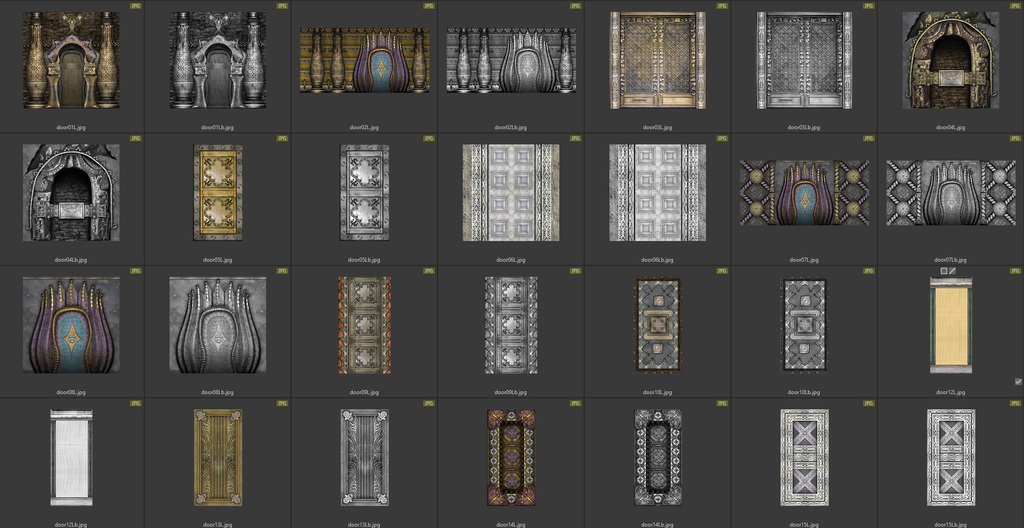Click the door09L.jpg filename label
The width and height of the screenshot is (1024, 528).
pyautogui.click(x=364, y=392)
